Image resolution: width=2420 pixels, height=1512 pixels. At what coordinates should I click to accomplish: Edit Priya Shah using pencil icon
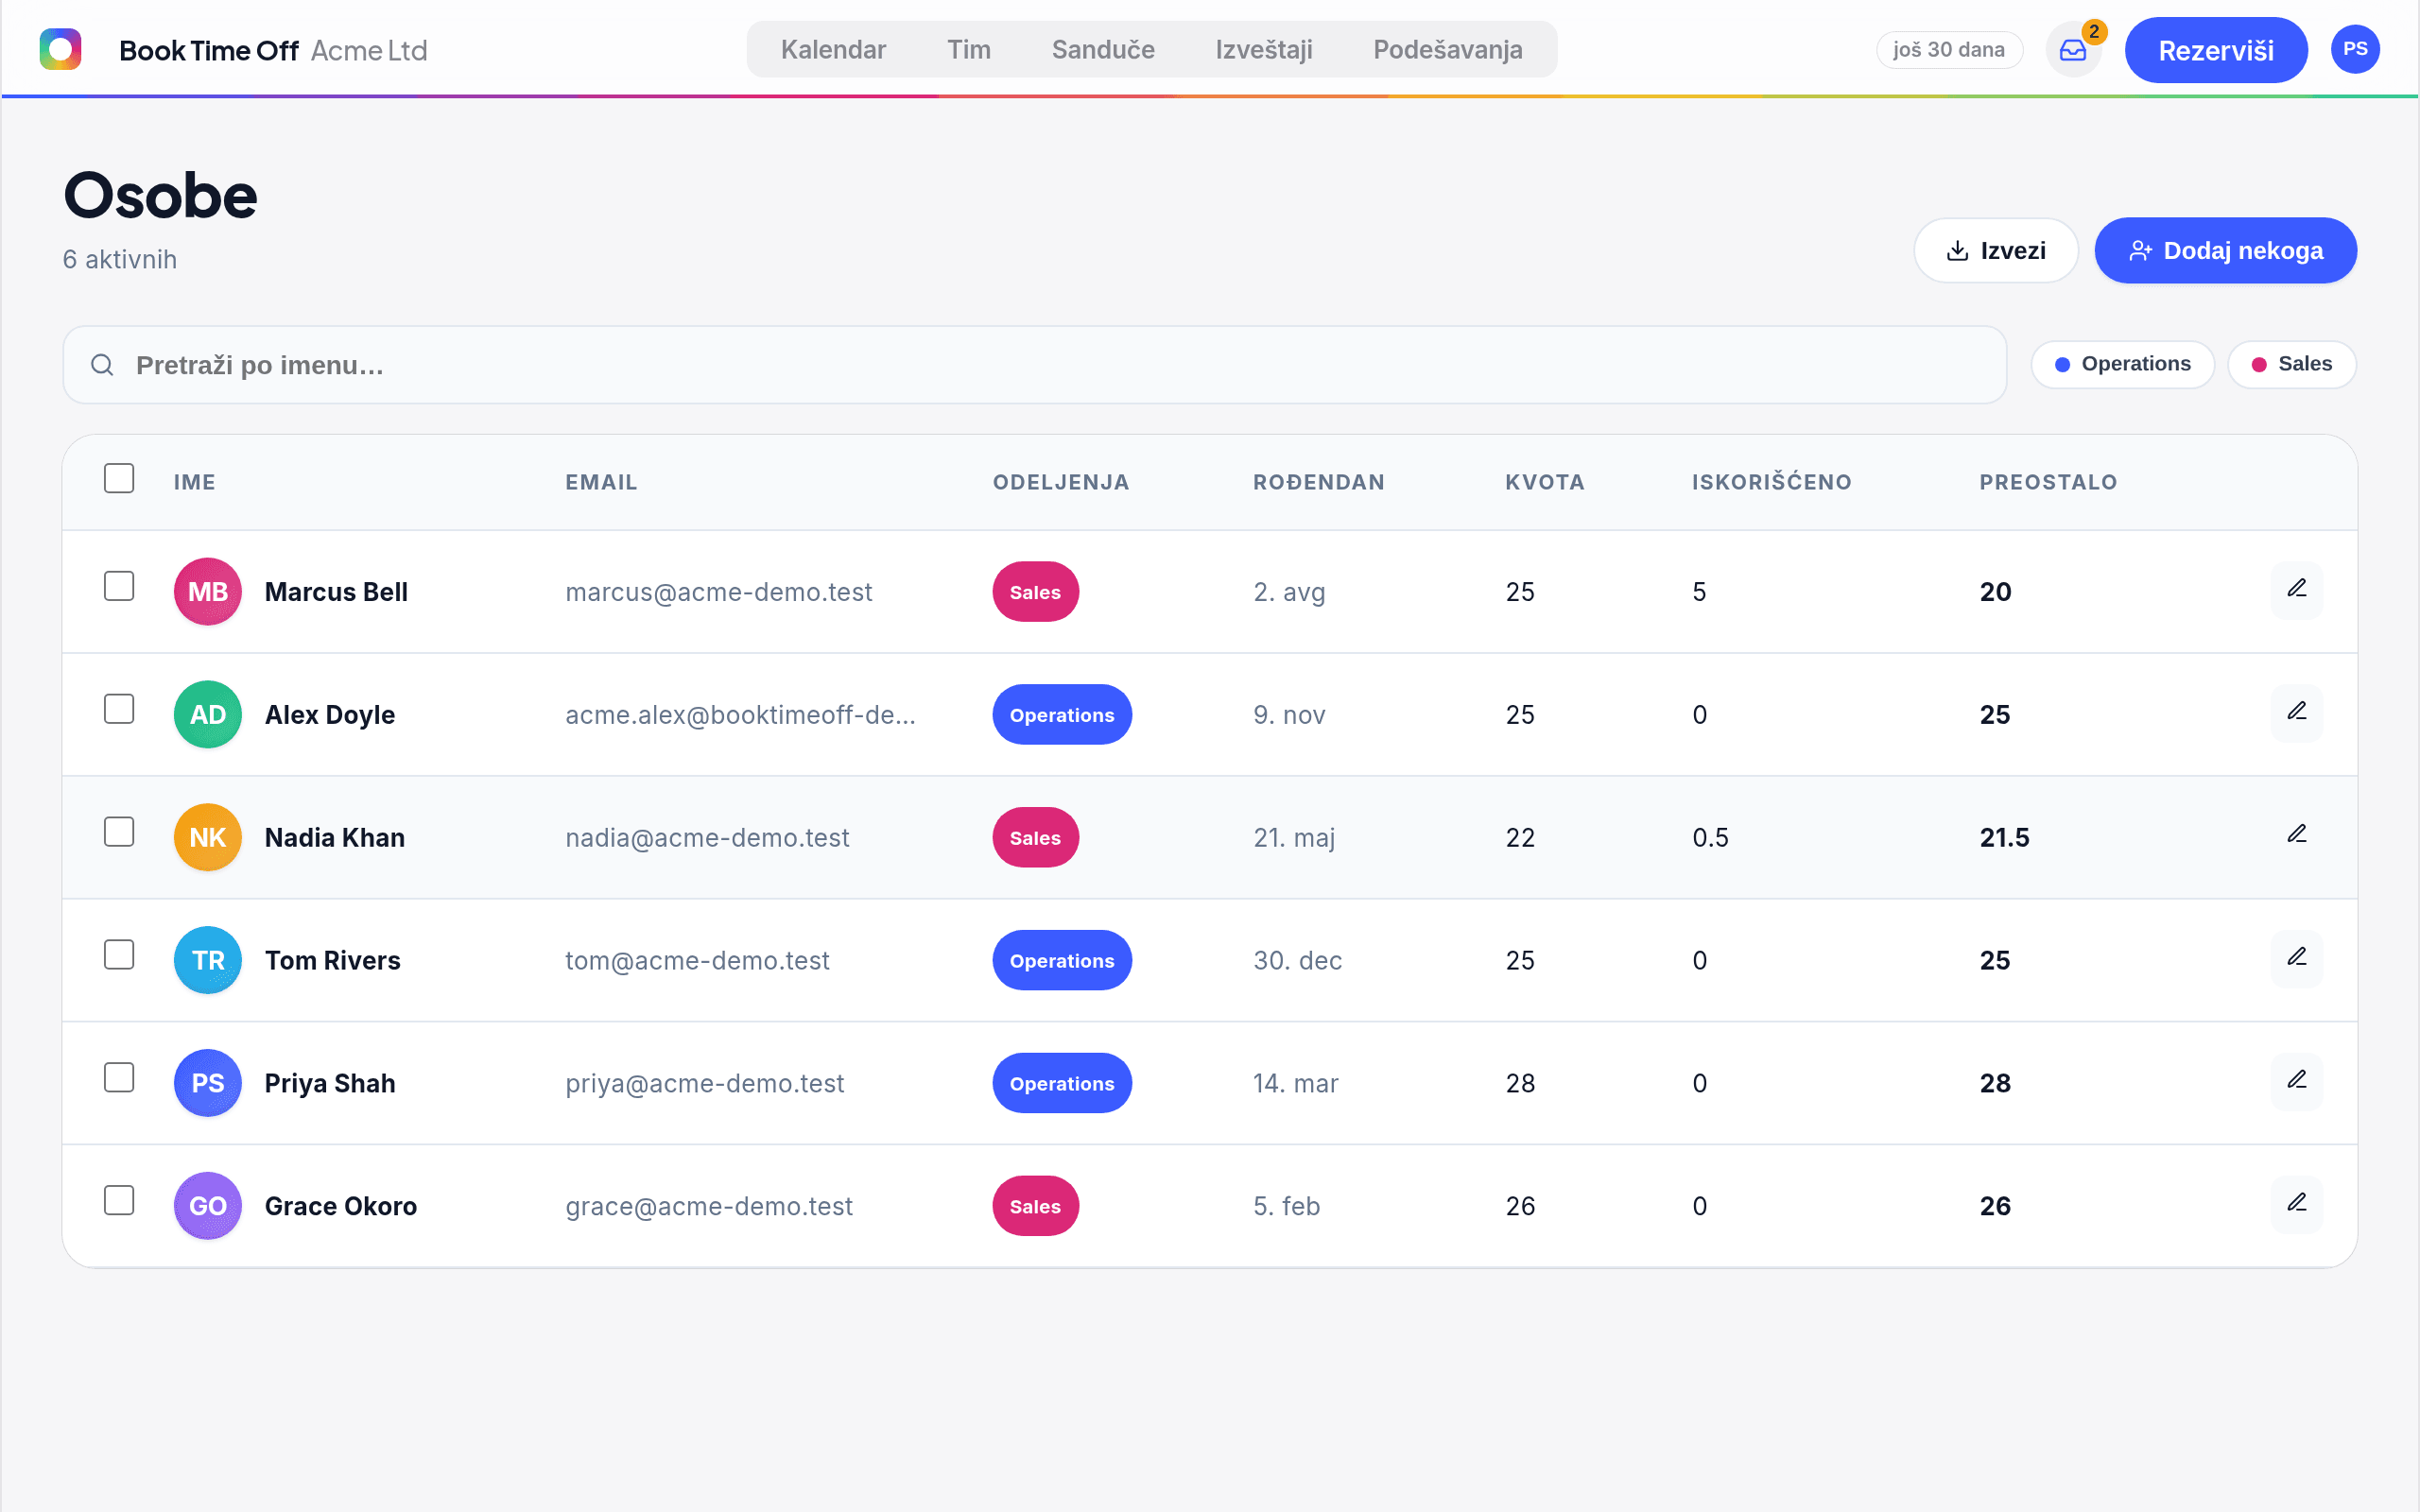click(x=2297, y=1081)
